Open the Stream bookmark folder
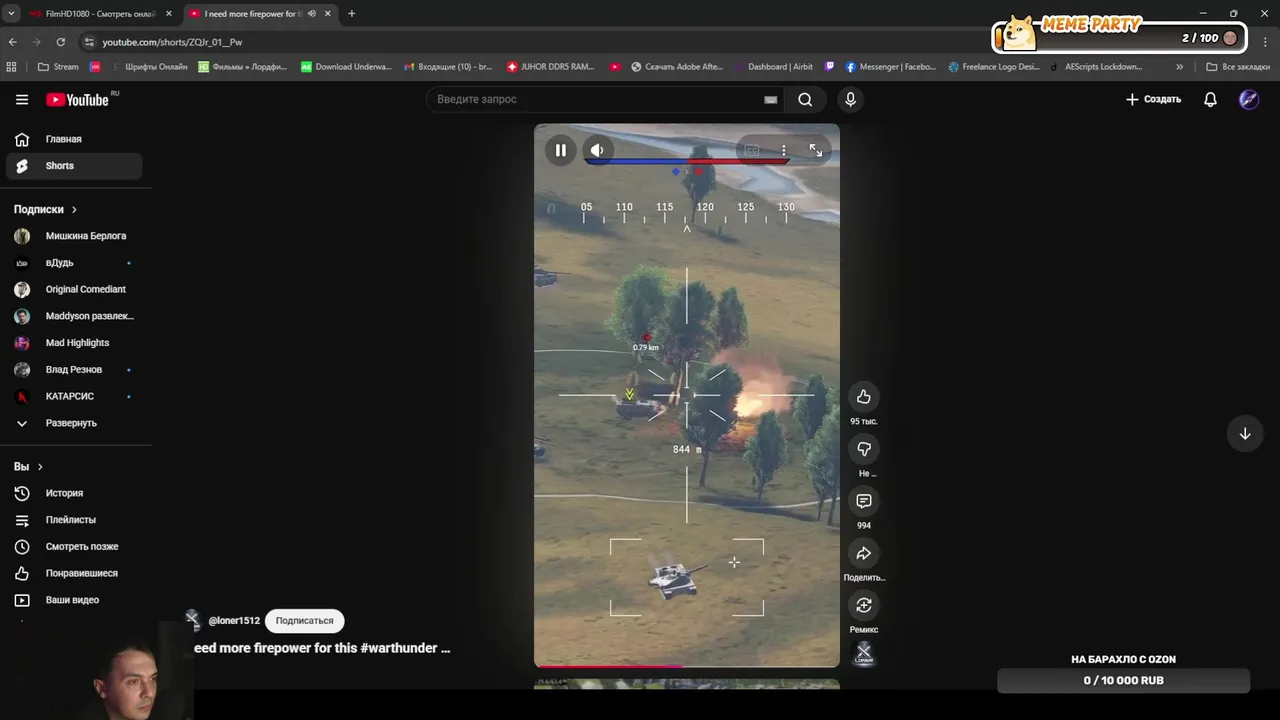The width and height of the screenshot is (1280, 720). click(x=58, y=67)
